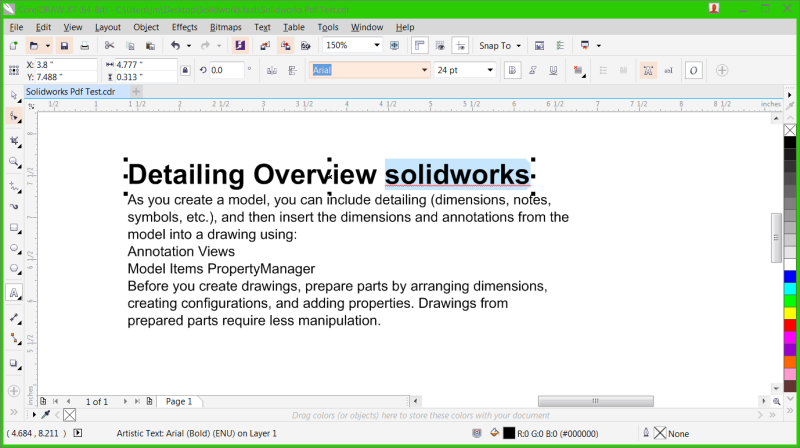
Task: Save the document with the floppy disk icon
Action: coord(64,46)
